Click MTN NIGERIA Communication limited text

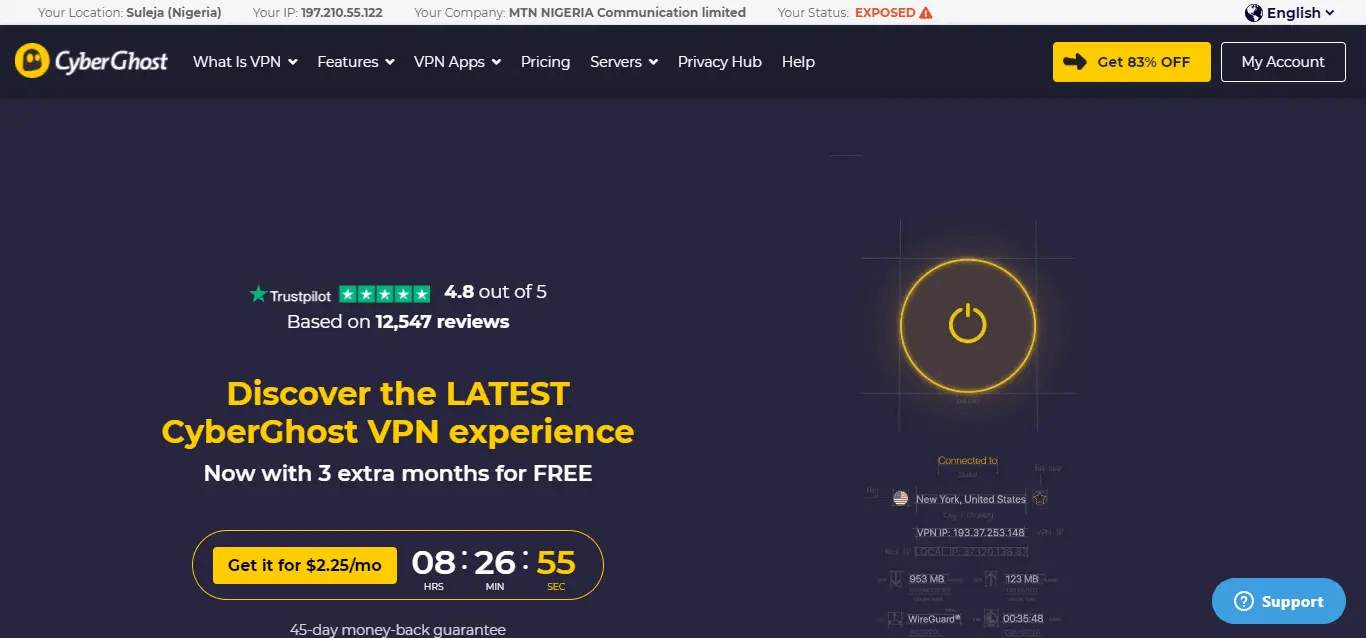(x=627, y=13)
